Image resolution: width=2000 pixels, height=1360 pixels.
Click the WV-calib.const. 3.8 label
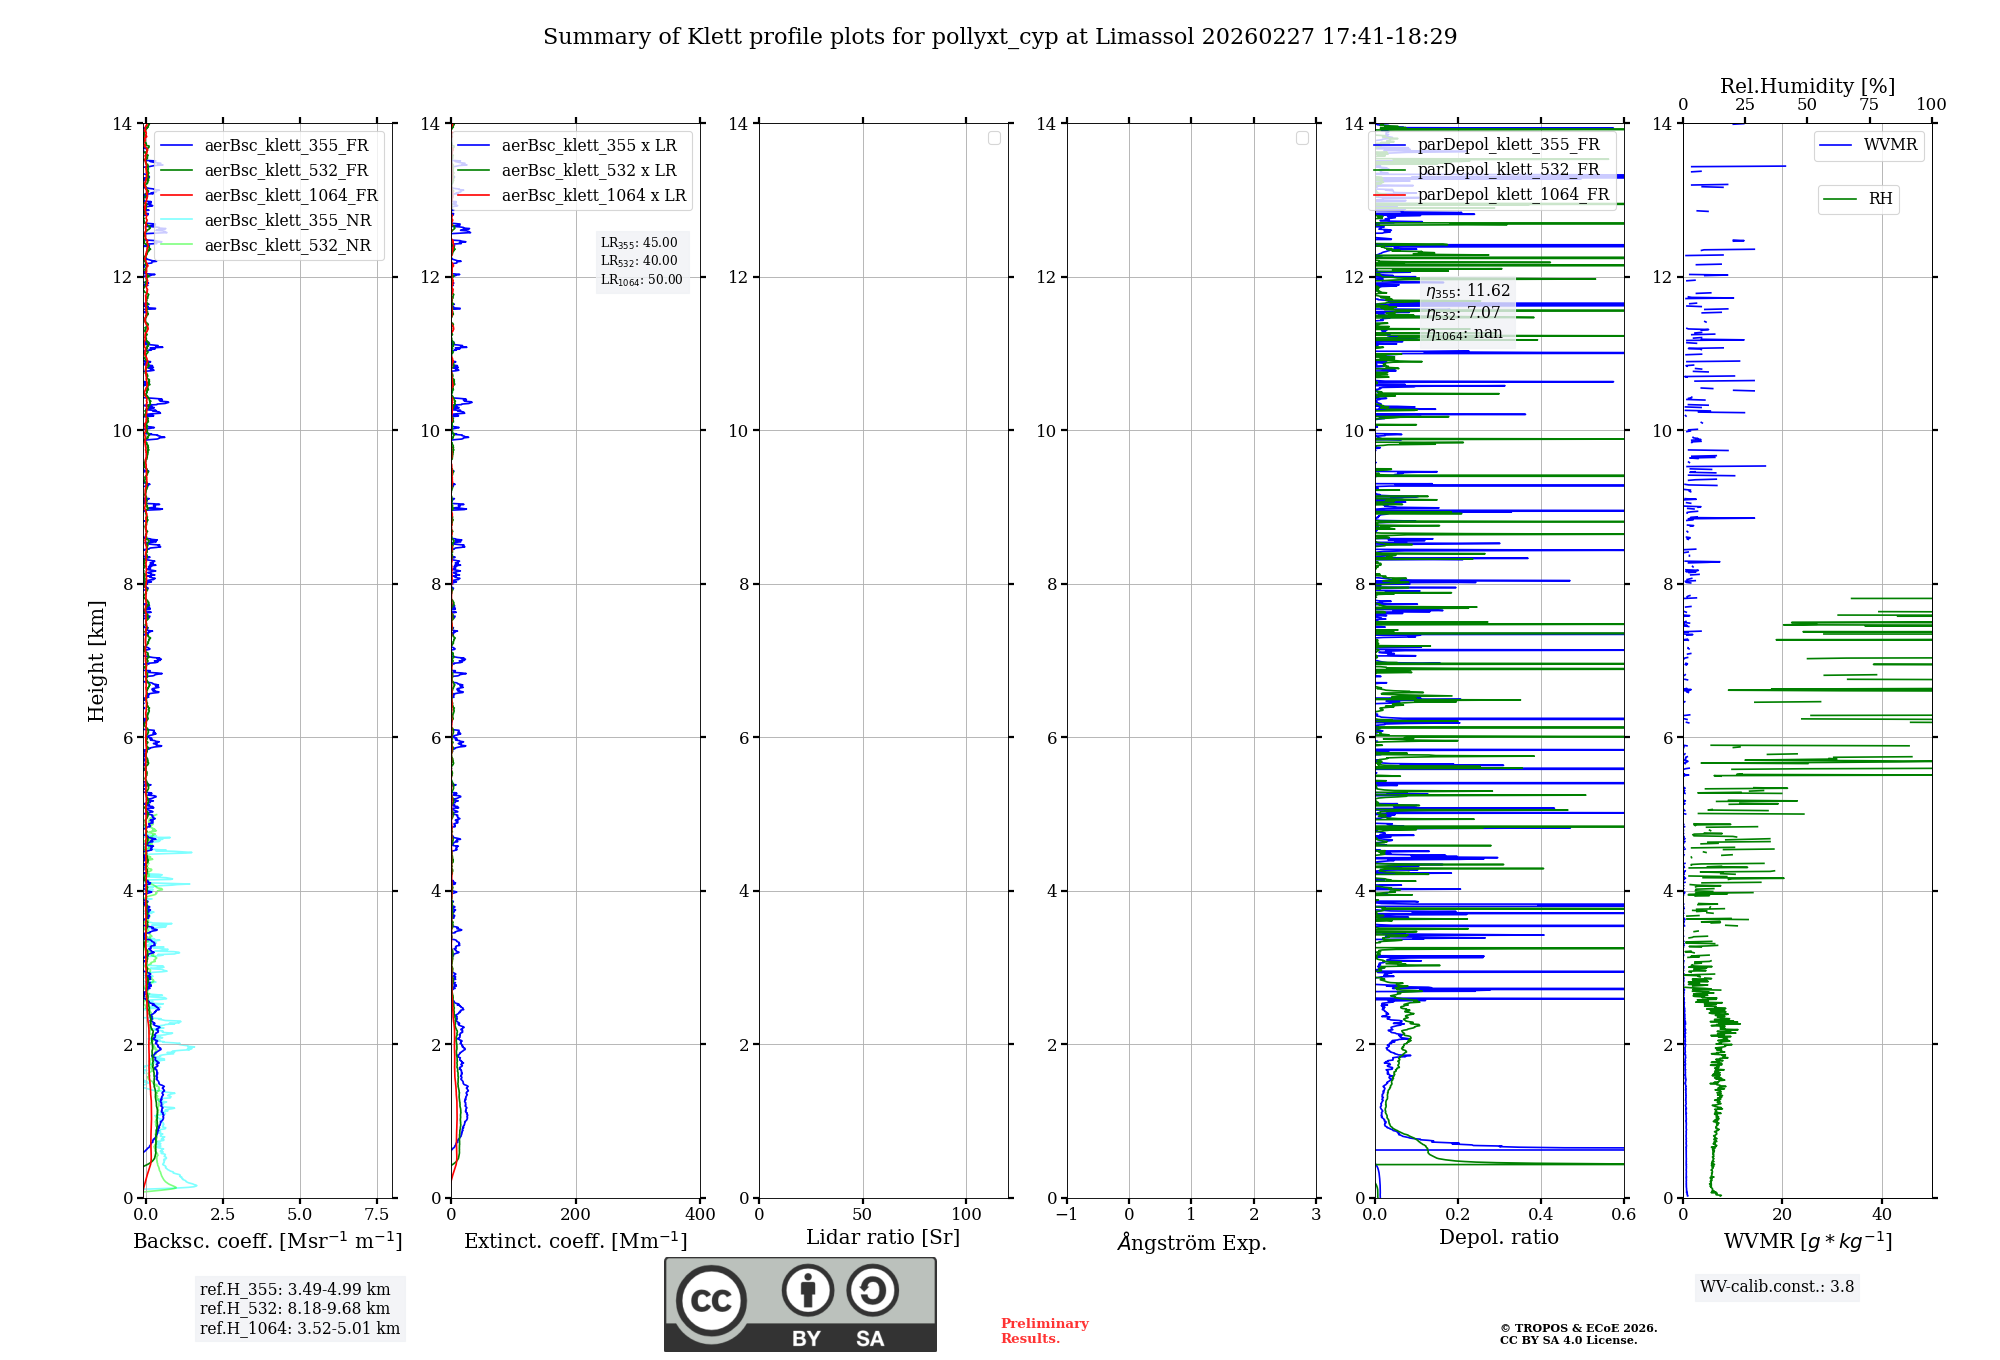click(1776, 1287)
